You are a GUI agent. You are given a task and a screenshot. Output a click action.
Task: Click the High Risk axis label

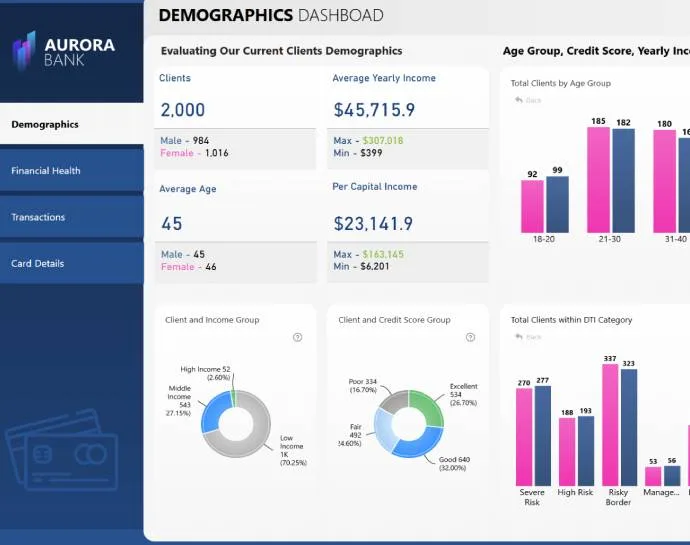click(x=575, y=492)
